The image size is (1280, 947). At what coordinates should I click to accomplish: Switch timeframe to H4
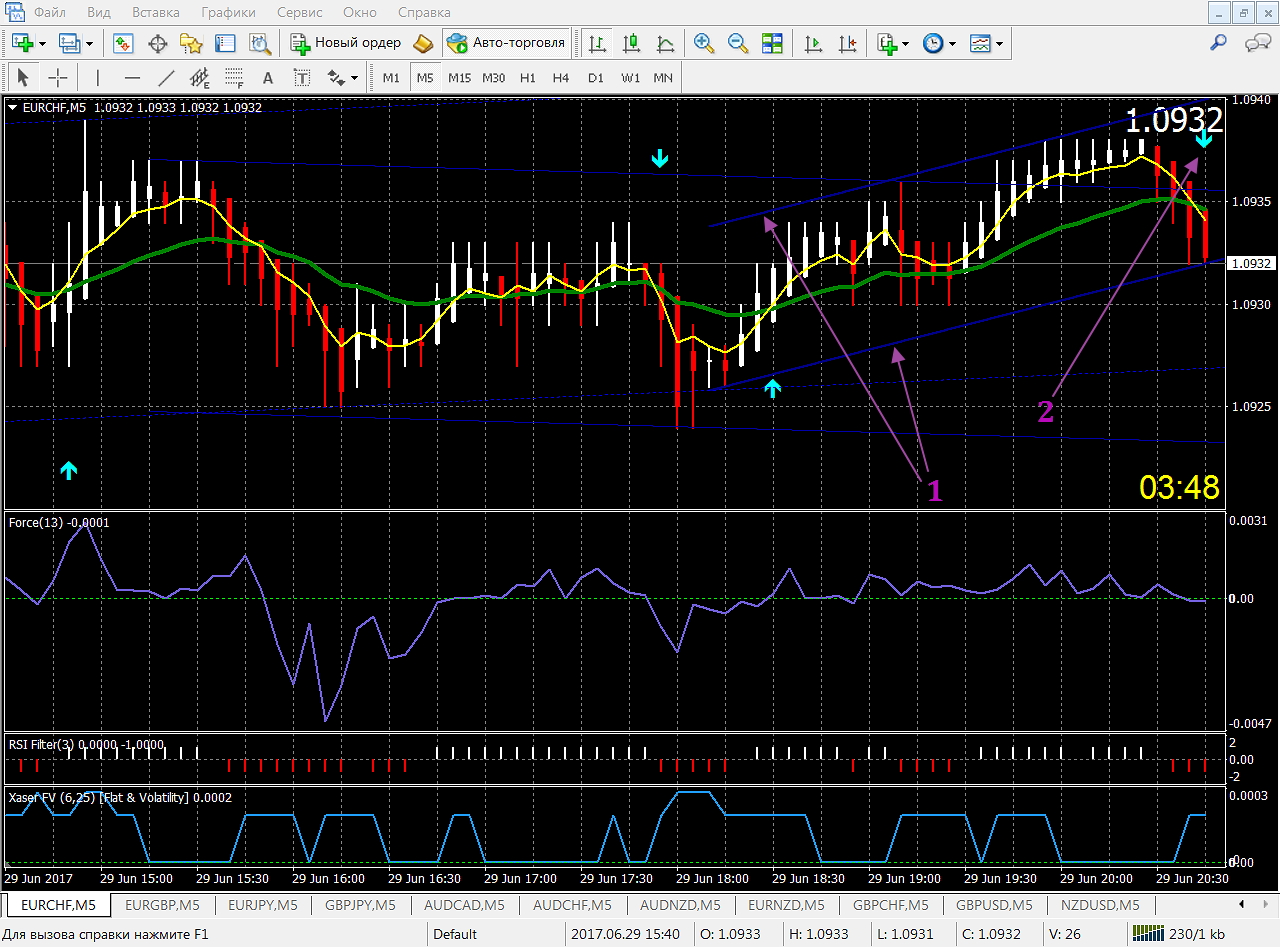coord(561,77)
